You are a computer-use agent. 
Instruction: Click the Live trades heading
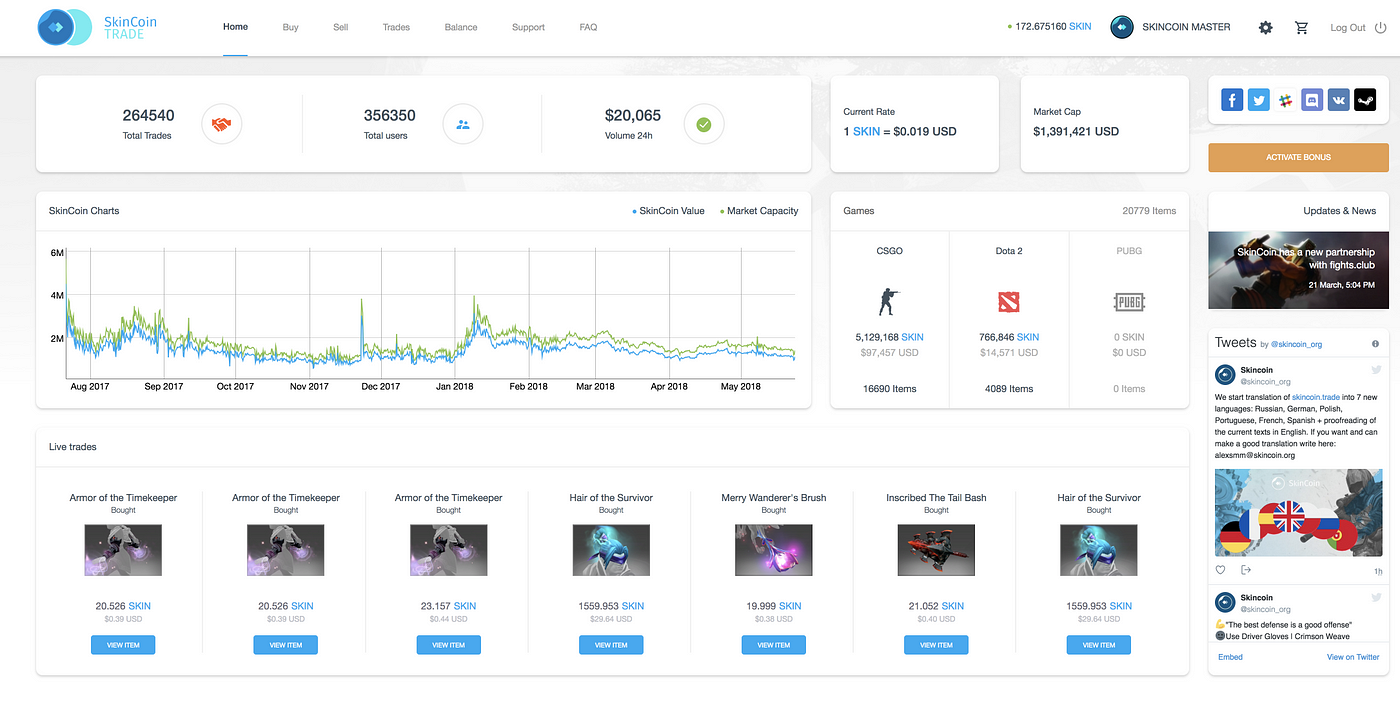(x=73, y=447)
